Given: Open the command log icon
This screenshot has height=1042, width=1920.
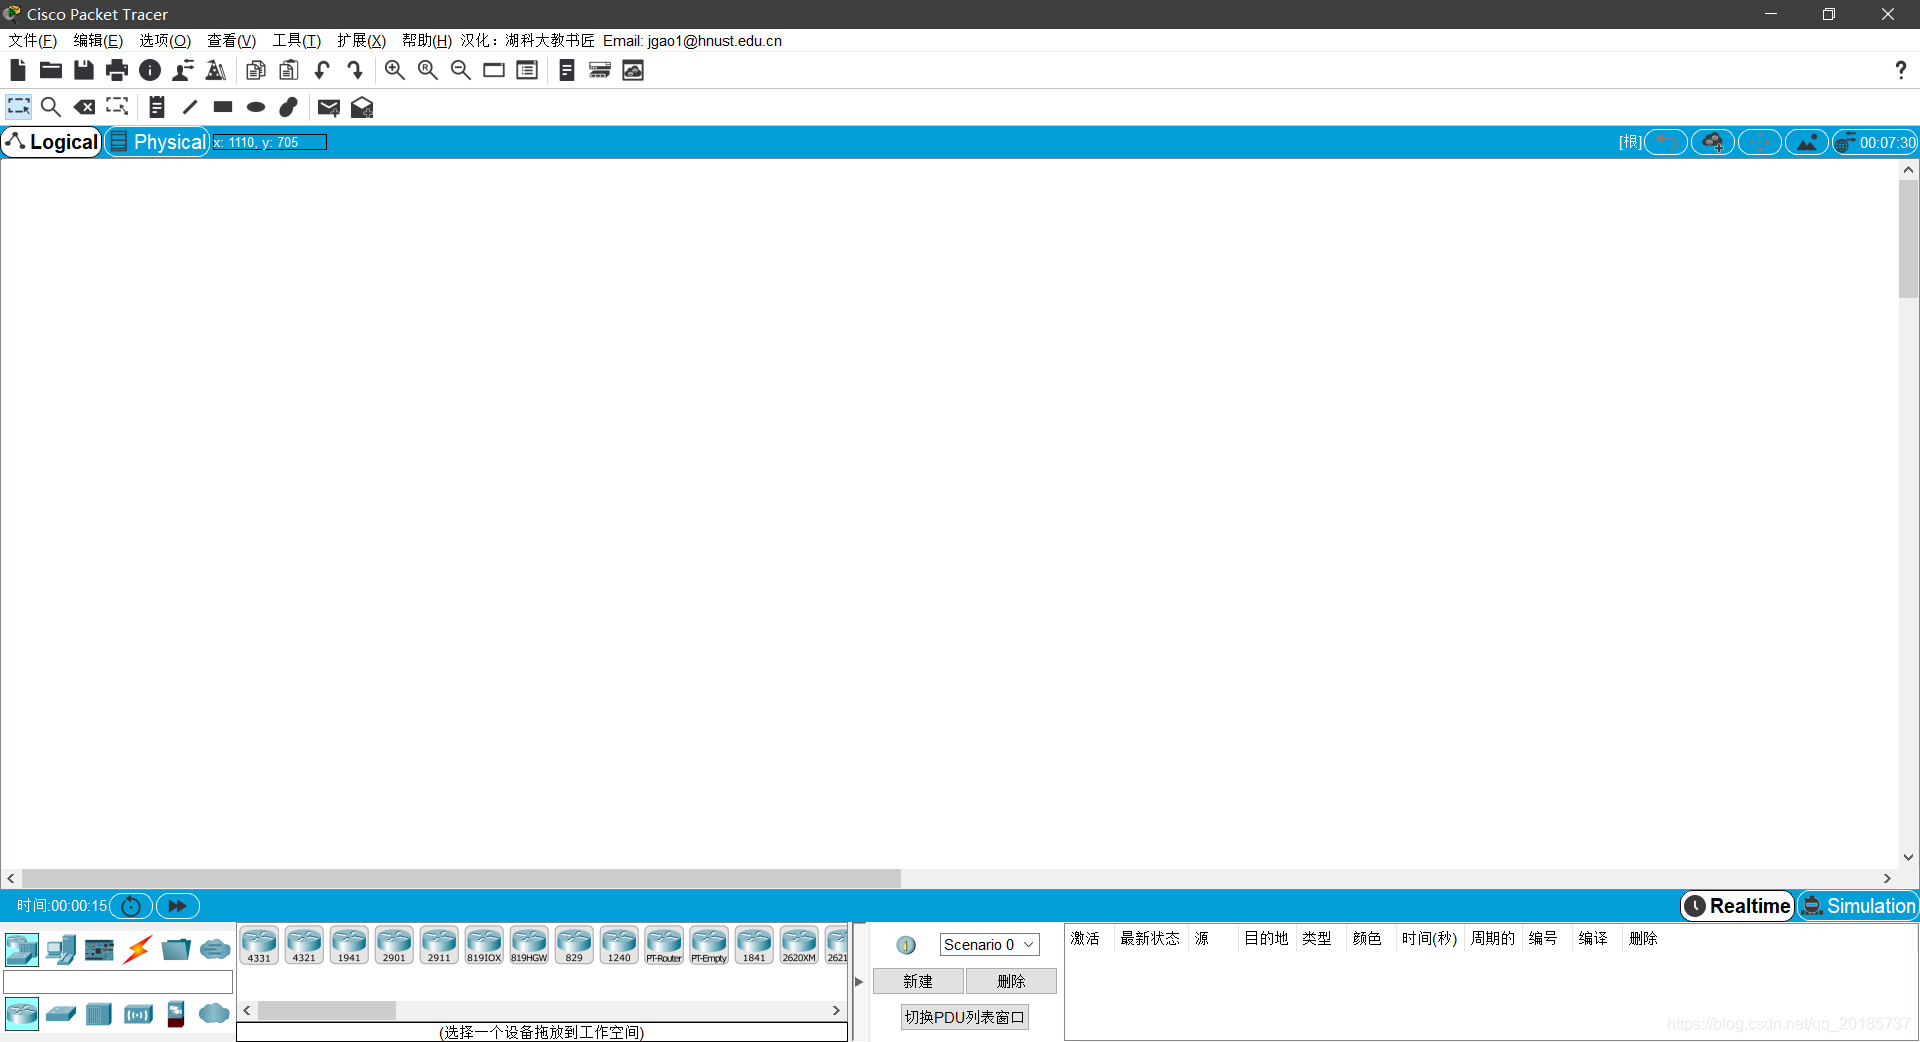Looking at the screenshot, I should (x=567, y=70).
